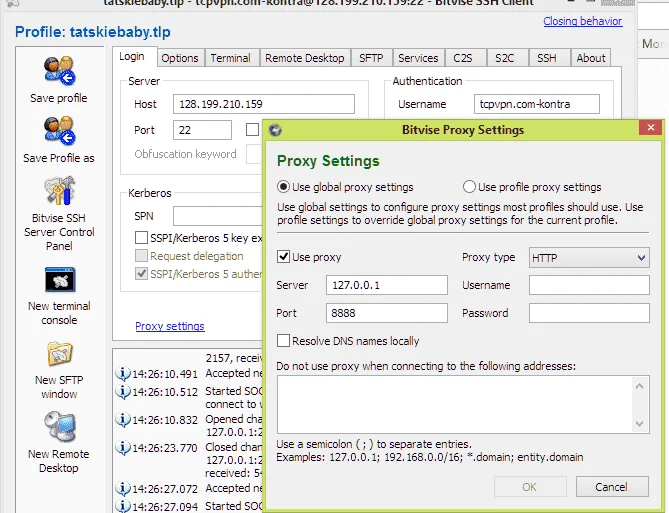Select Use profile proxy settings radio
The width and height of the screenshot is (669, 513).
tap(469, 187)
